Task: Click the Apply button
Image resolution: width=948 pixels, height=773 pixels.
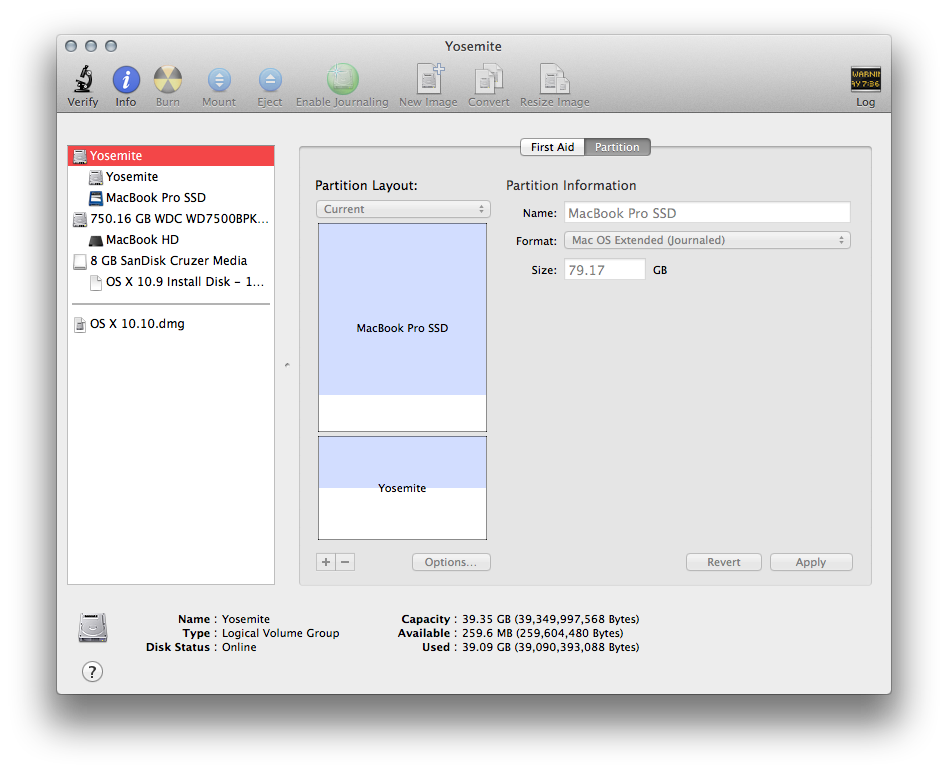Action: 811,562
